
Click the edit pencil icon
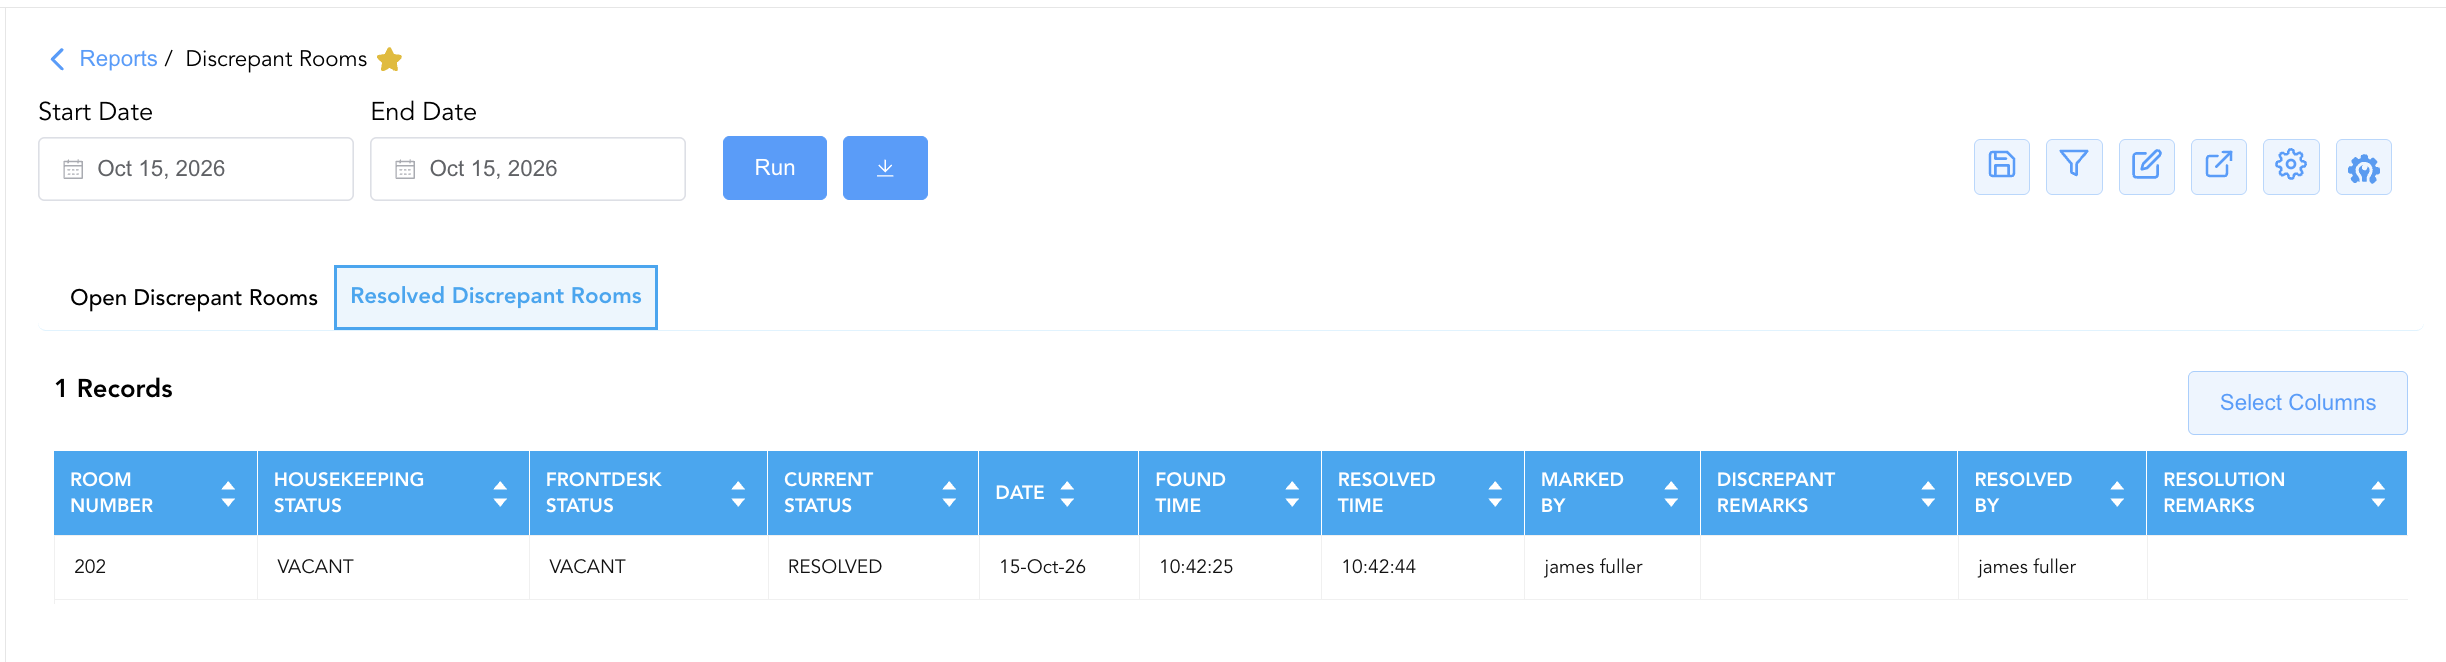point(2146,166)
